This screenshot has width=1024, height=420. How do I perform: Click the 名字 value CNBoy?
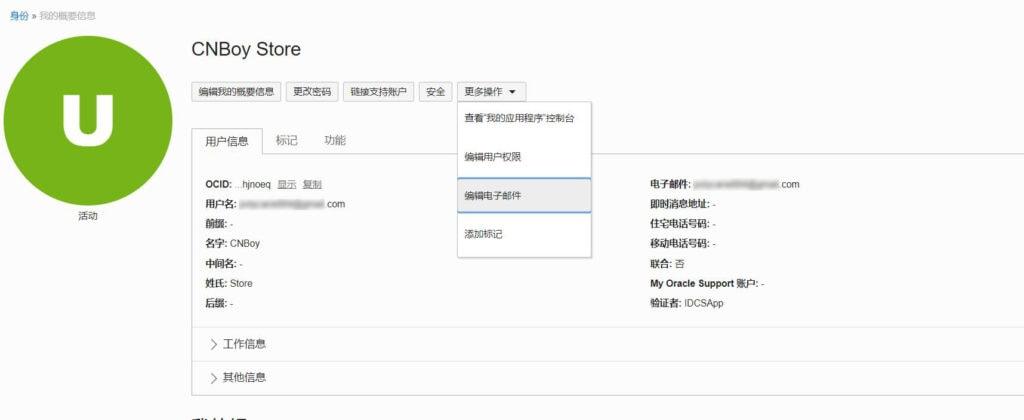pos(245,244)
